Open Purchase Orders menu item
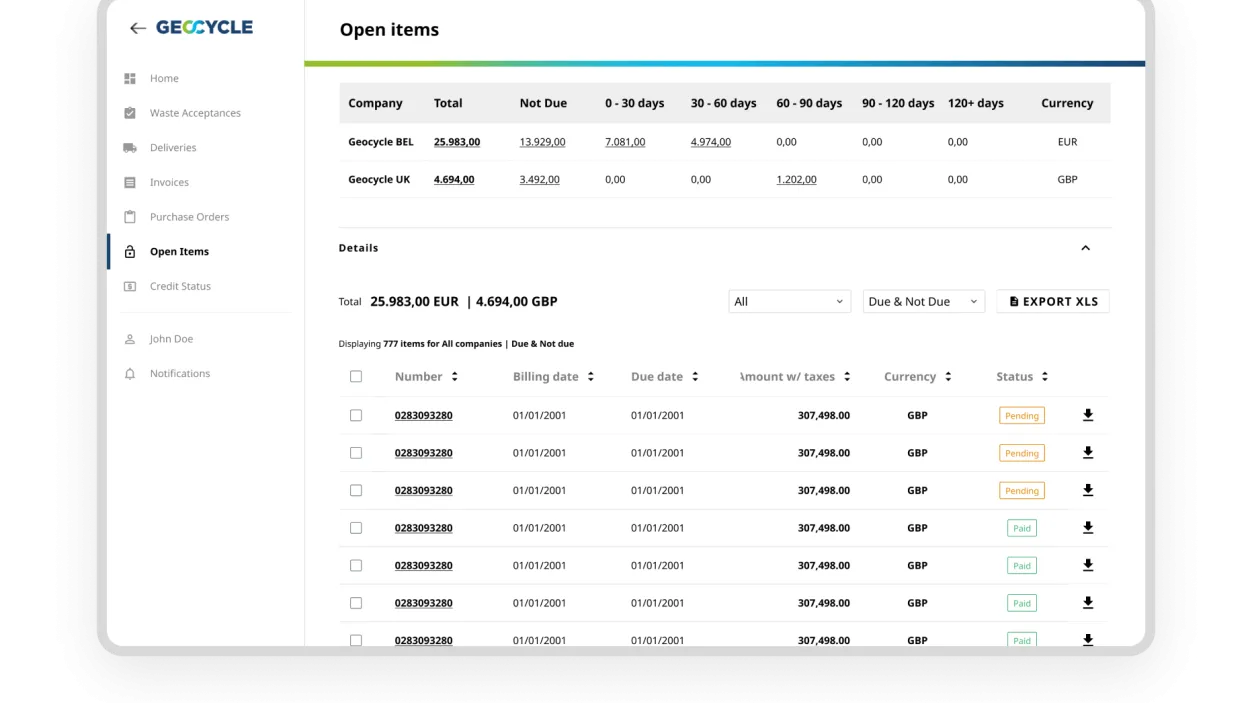Image resolution: width=1250 pixels, height=703 pixels. (x=189, y=217)
